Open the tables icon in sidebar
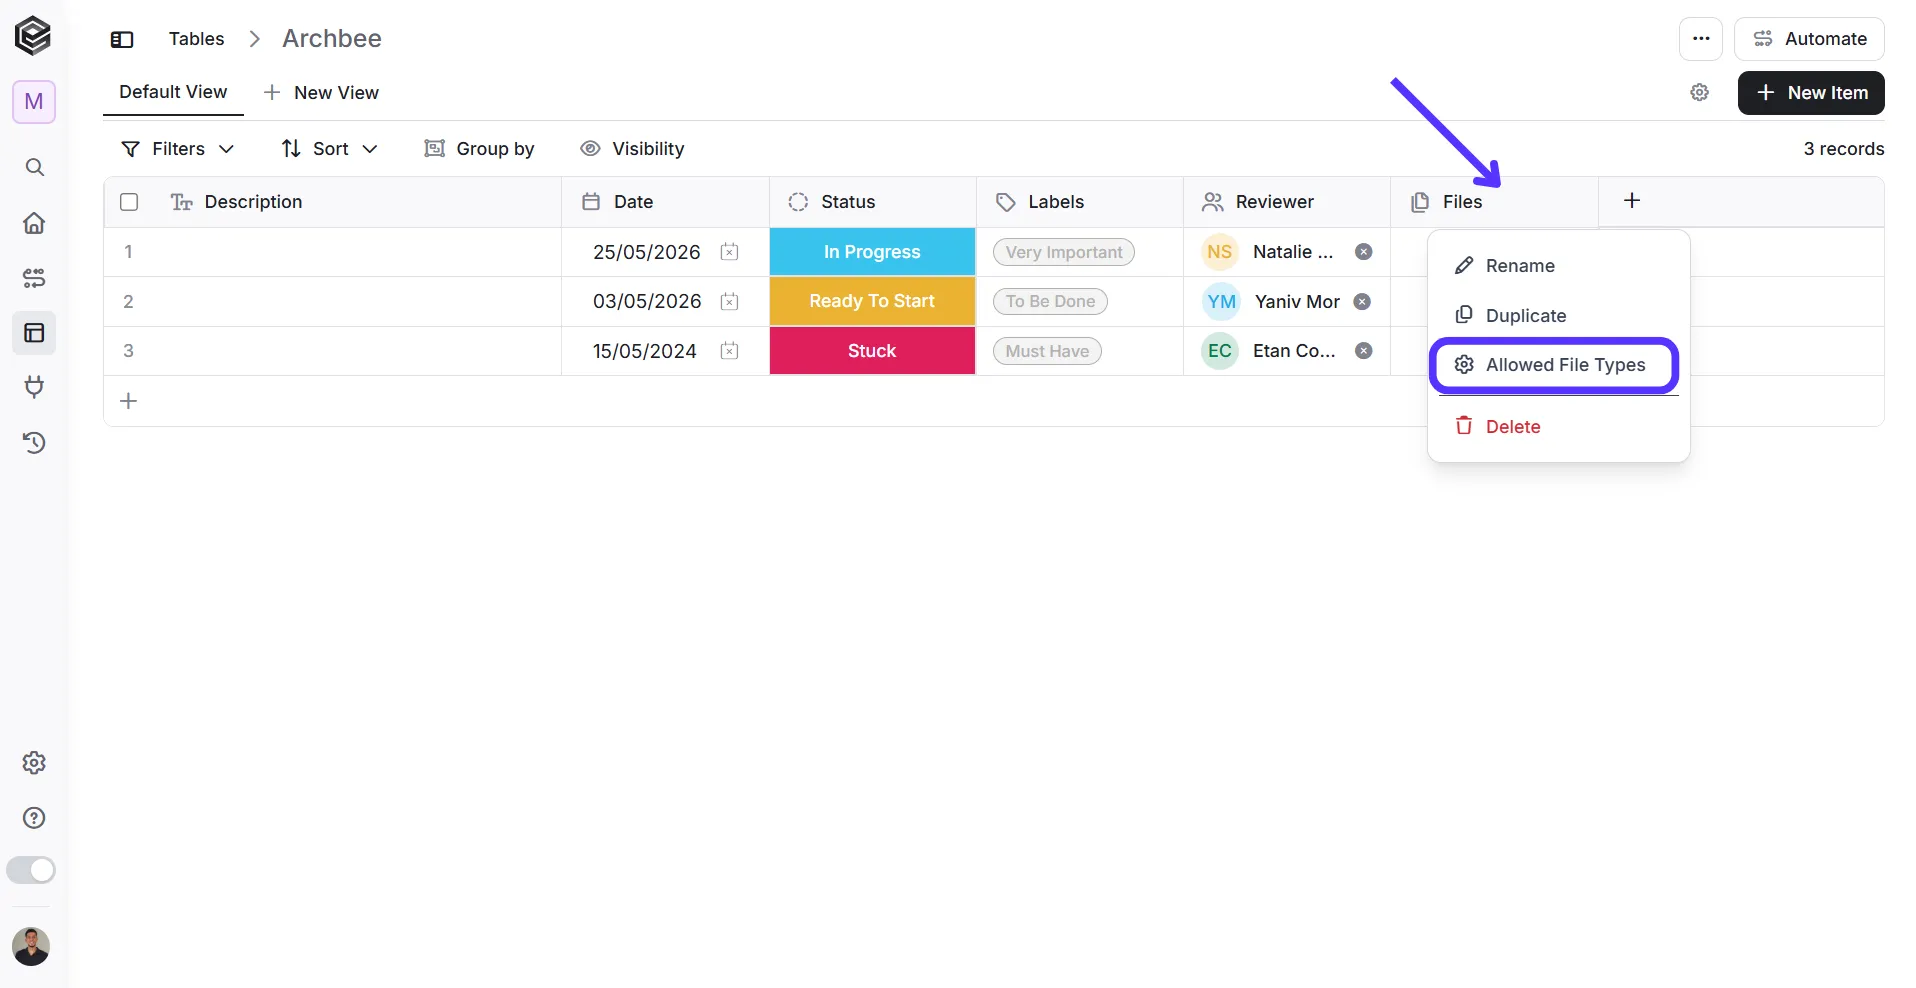This screenshot has height=988, width=1916. click(34, 333)
